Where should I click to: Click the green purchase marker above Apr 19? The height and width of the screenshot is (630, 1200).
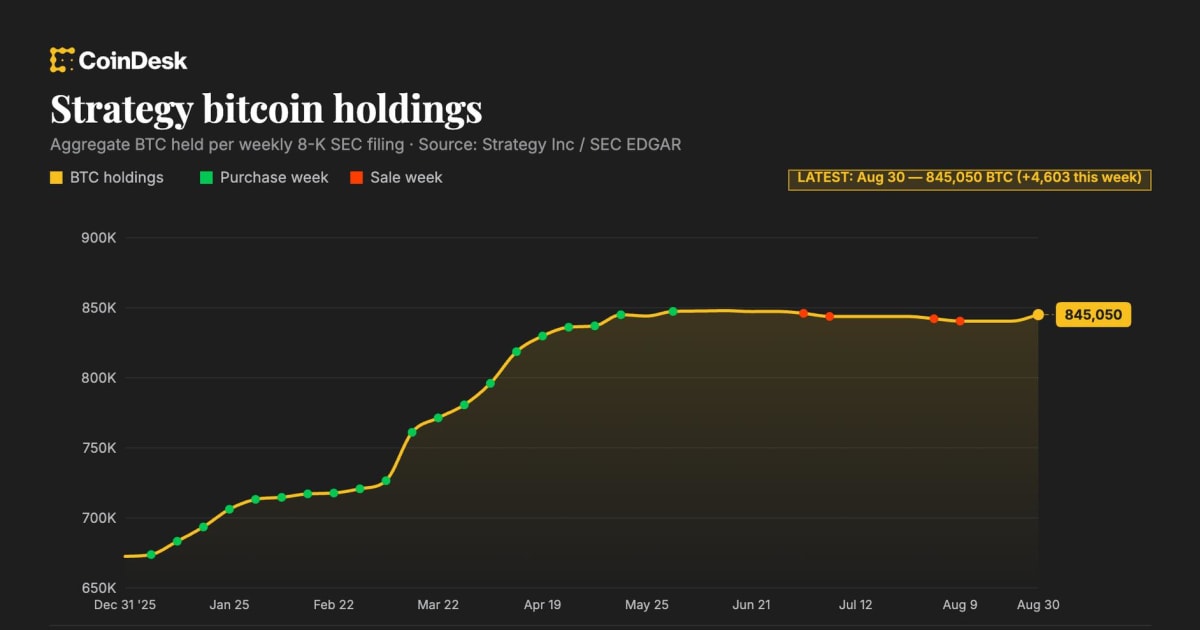coord(543,336)
